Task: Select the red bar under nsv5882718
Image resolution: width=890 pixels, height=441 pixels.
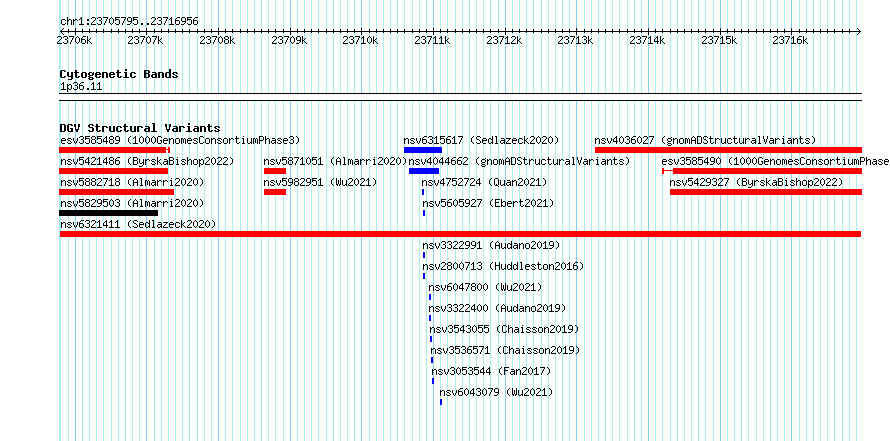Action: (x=116, y=192)
